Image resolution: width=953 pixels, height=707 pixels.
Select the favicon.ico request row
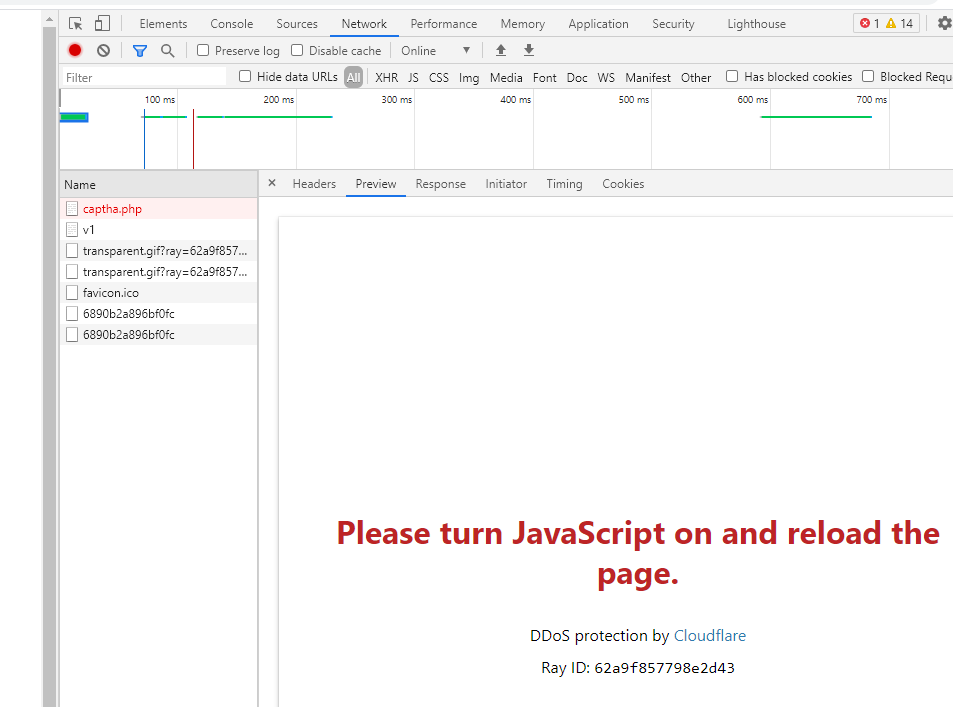point(159,293)
